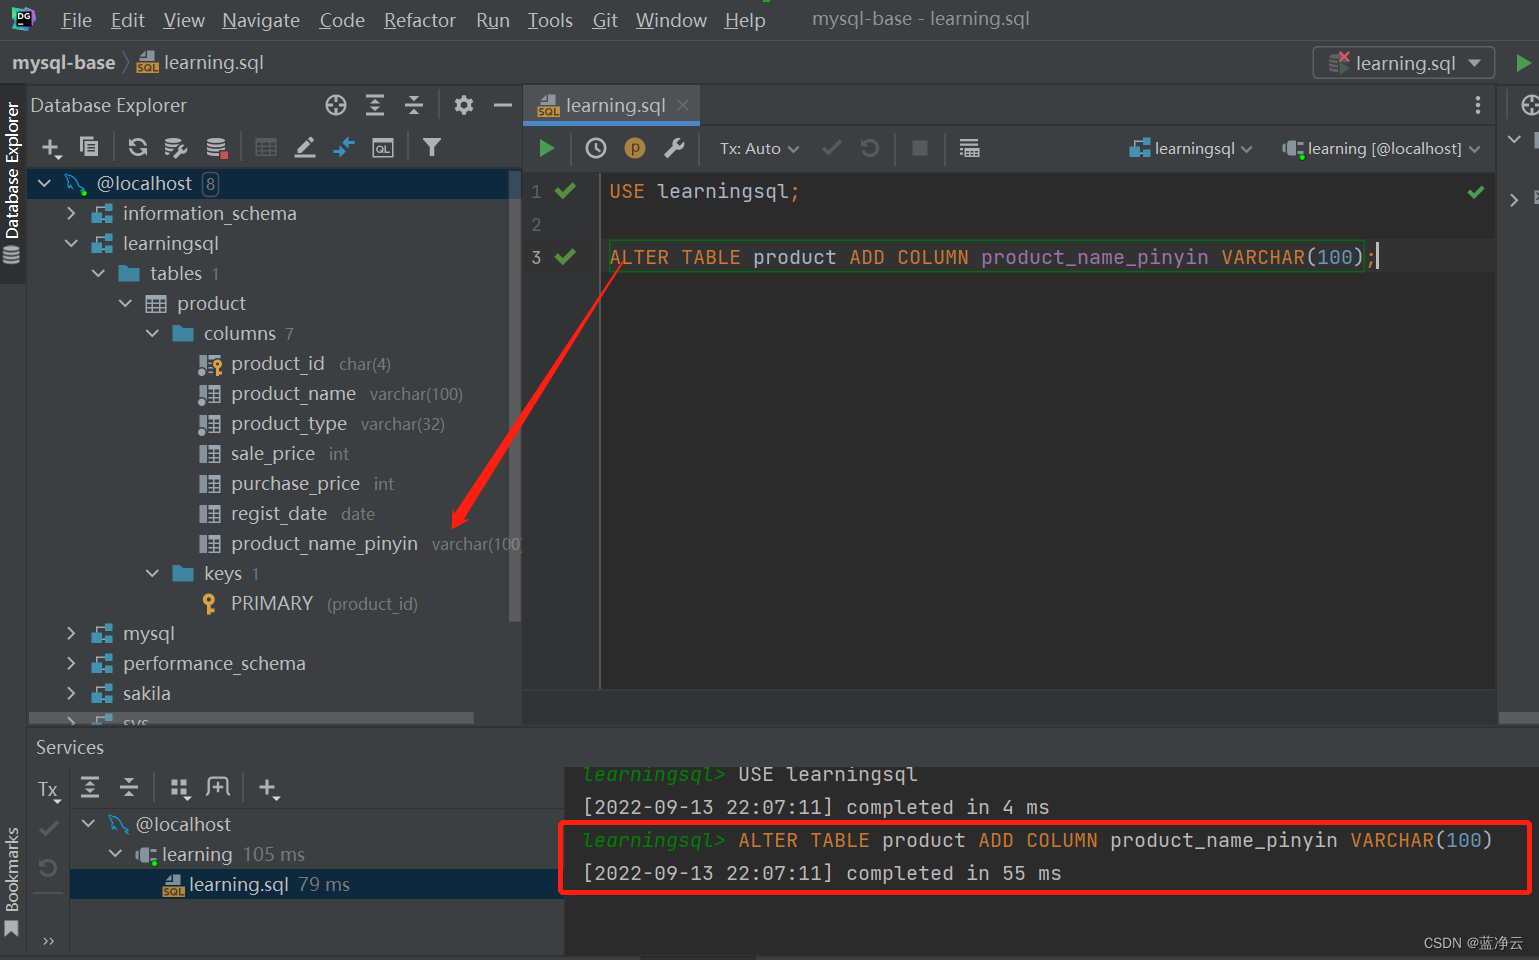The width and height of the screenshot is (1539, 960).
Task: Execute the SQL statement with green run arrow
Action: [546, 148]
